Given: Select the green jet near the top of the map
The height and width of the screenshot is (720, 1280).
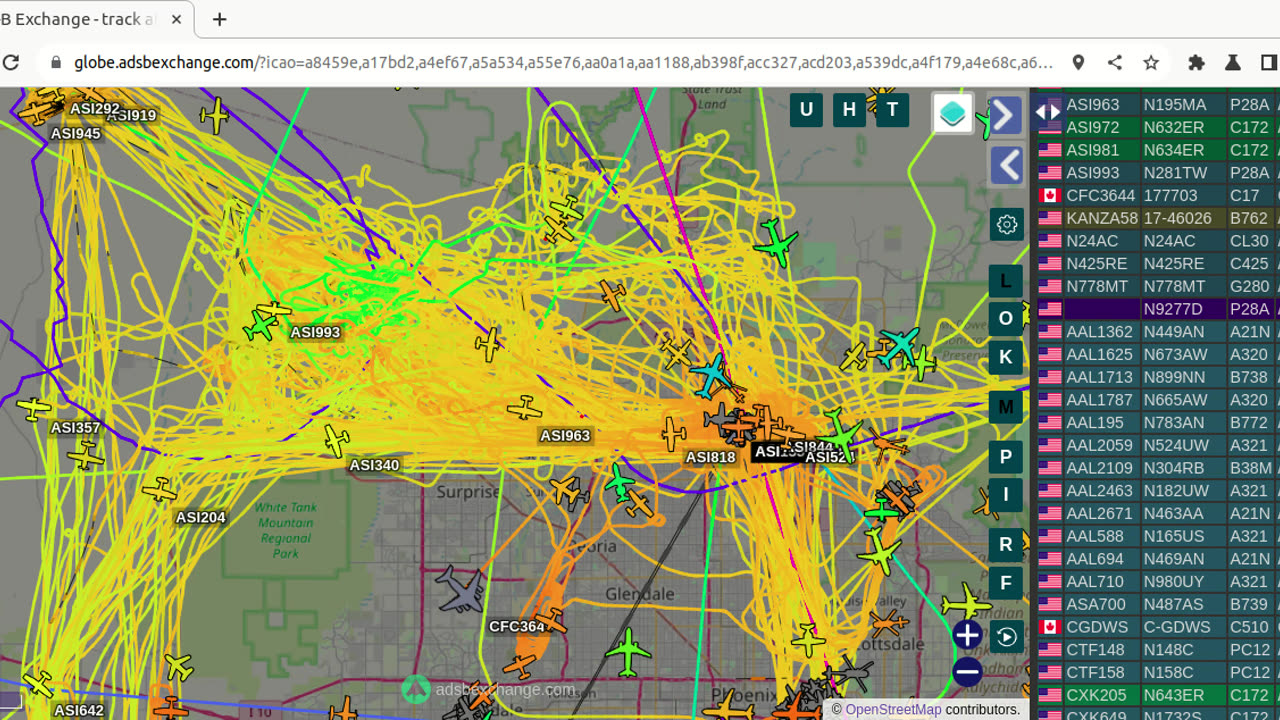Looking at the screenshot, I should click(x=776, y=241).
